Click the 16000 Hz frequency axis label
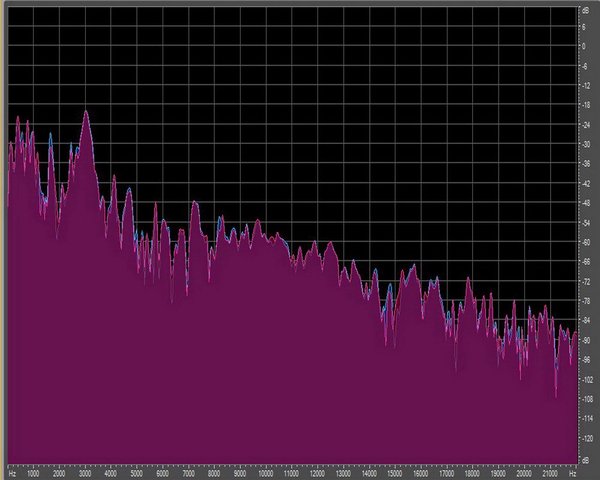The image size is (600, 480). click(421, 474)
